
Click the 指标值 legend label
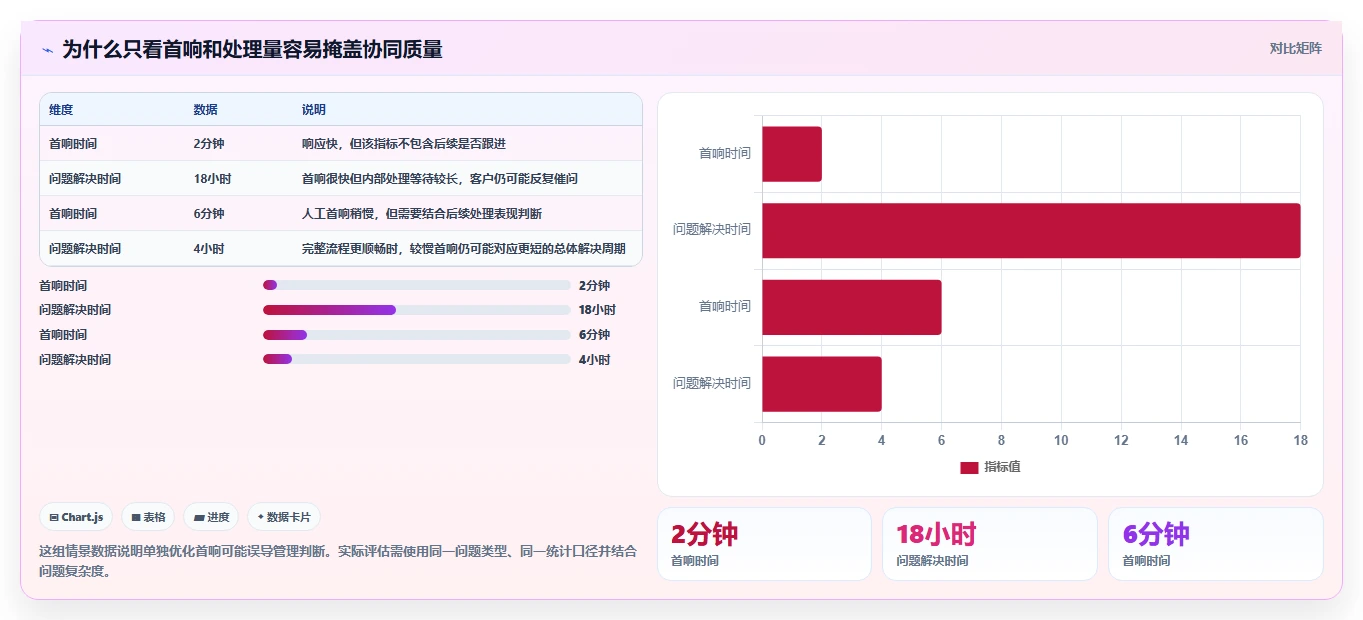click(1002, 467)
